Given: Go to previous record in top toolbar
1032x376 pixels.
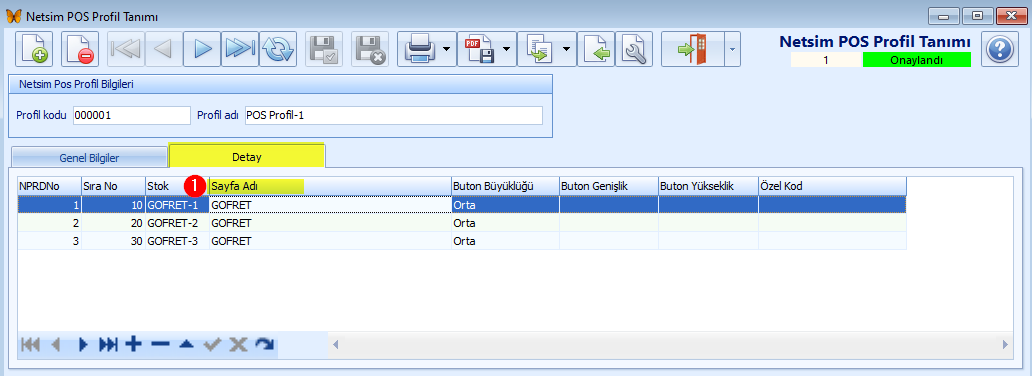Looking at the screenshot, I should [164, 49].
